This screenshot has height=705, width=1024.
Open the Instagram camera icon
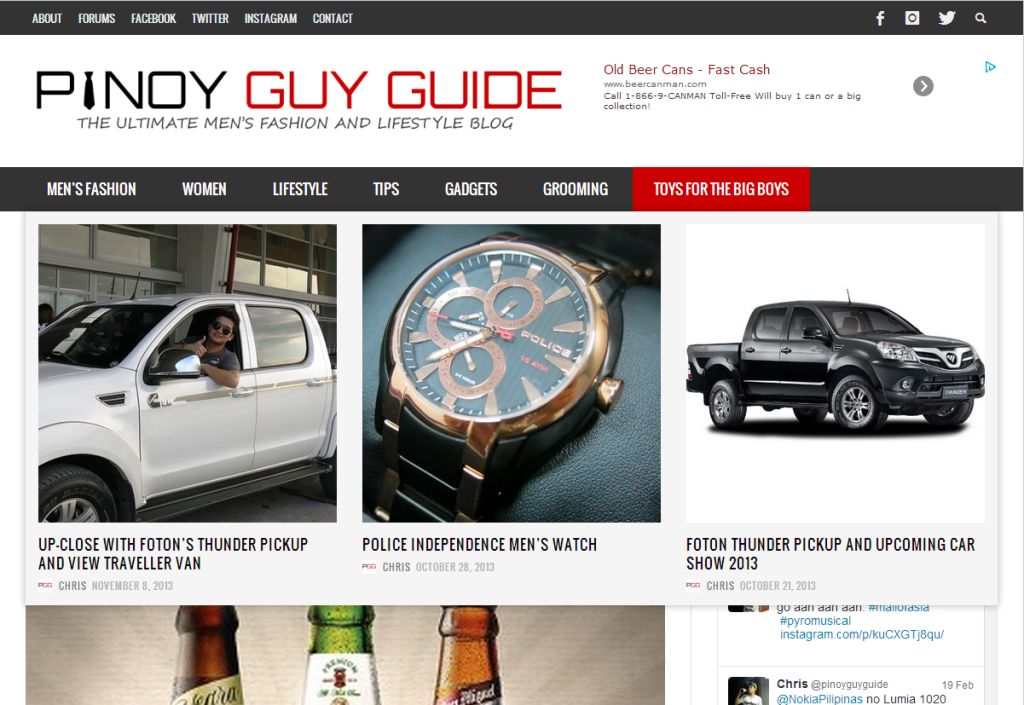912,18
